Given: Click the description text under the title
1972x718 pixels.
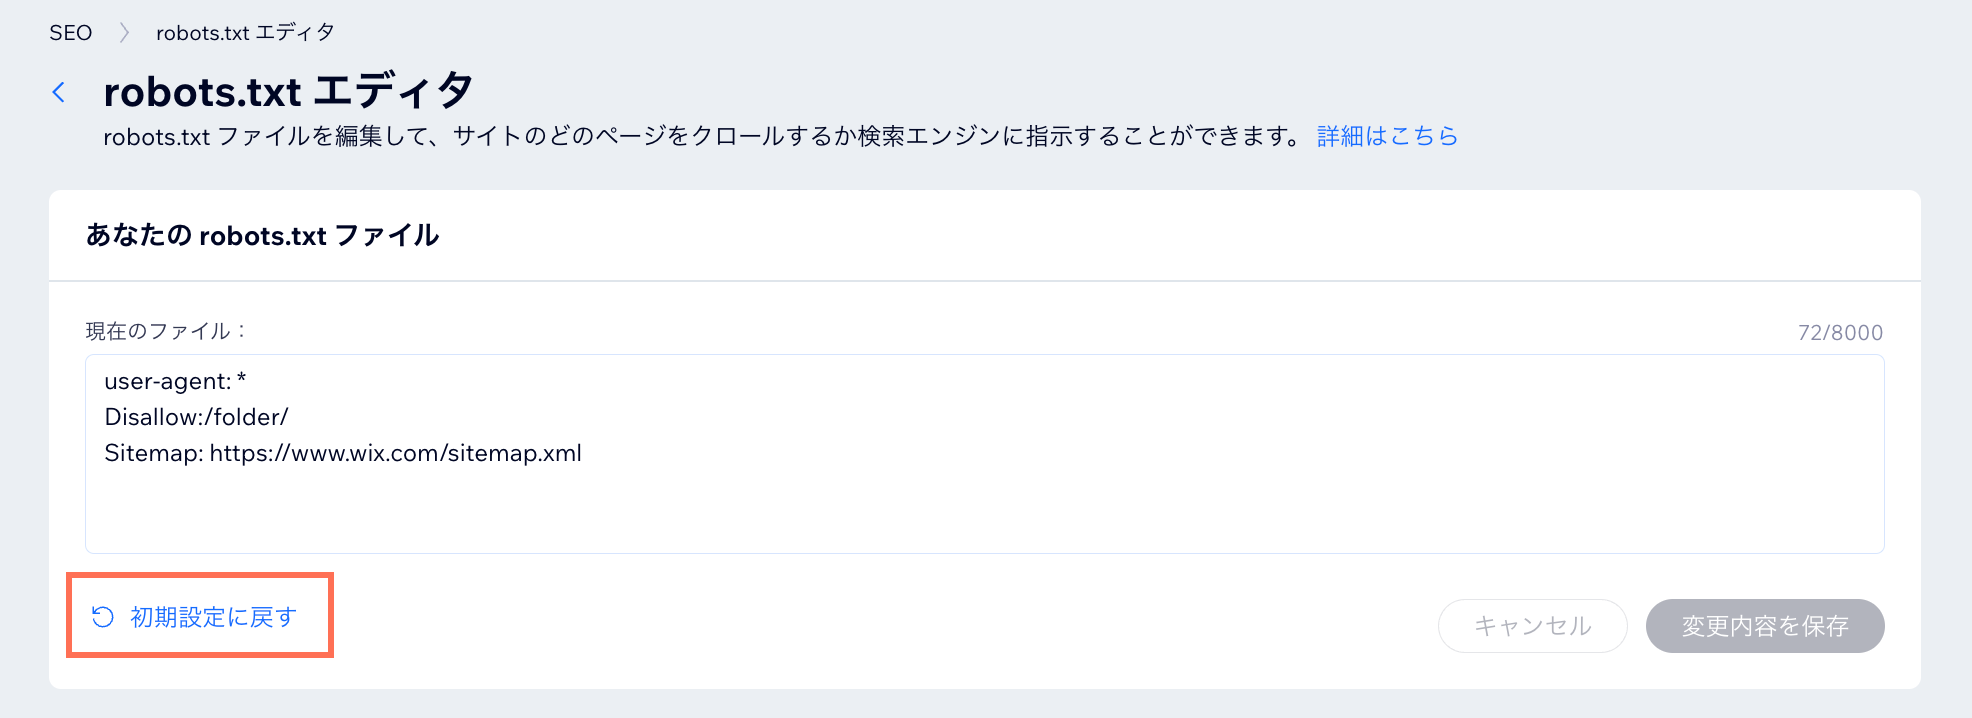Looking at the screenshot, I should point(700,136).
